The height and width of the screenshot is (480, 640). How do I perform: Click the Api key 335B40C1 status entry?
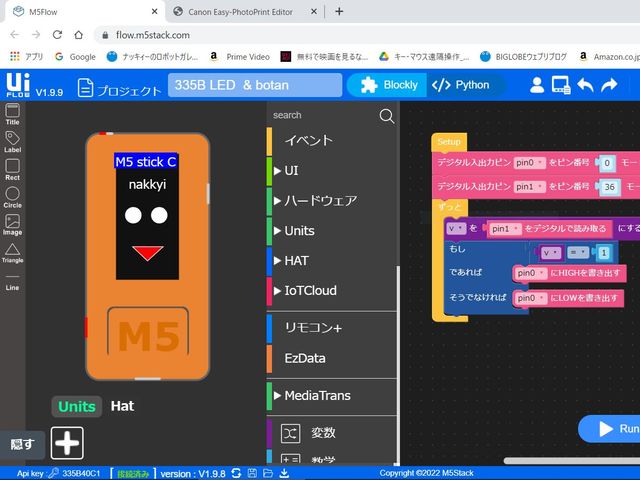[58, 473]
